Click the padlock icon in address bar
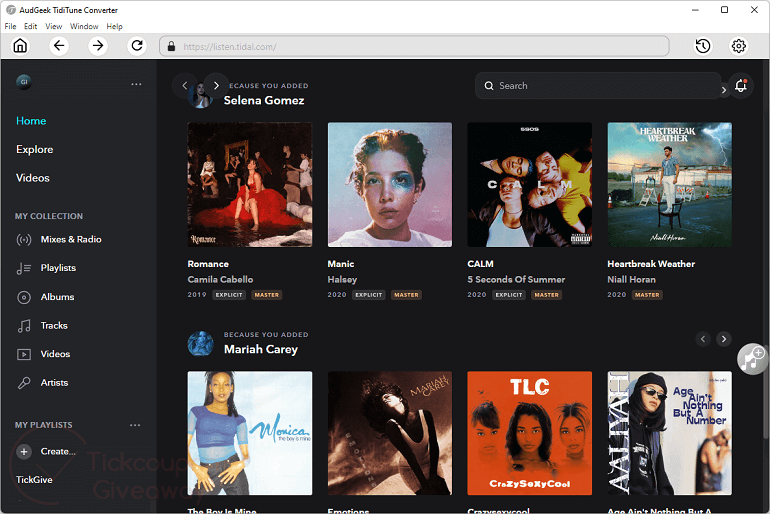Screen dimensions: 770x514 [x=171, y=47]
